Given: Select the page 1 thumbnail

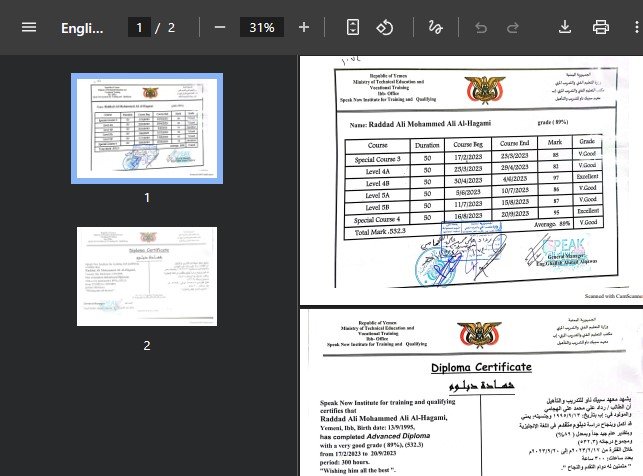Looking at the screenshot, I should [147, 128].
